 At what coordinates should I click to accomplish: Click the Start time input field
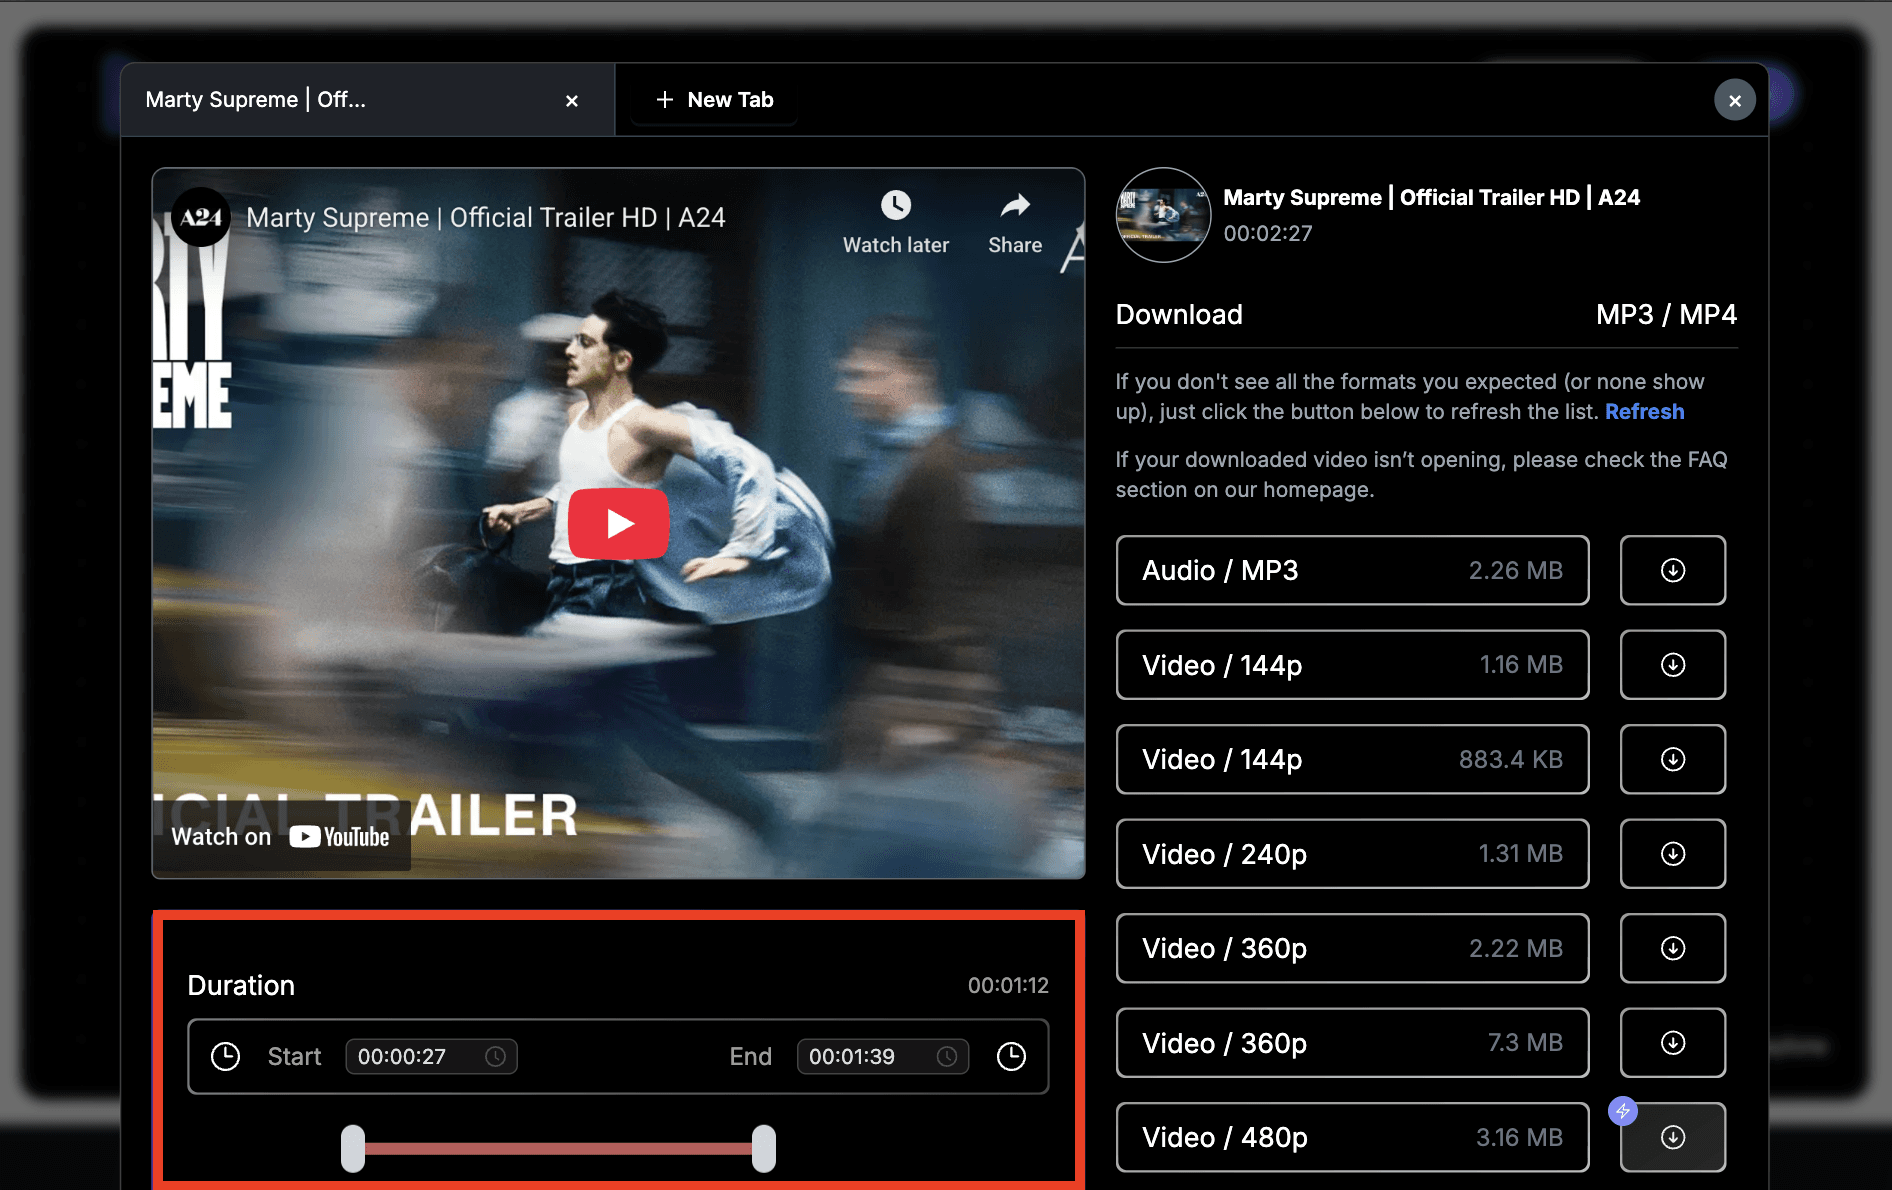pos(431,1057)
